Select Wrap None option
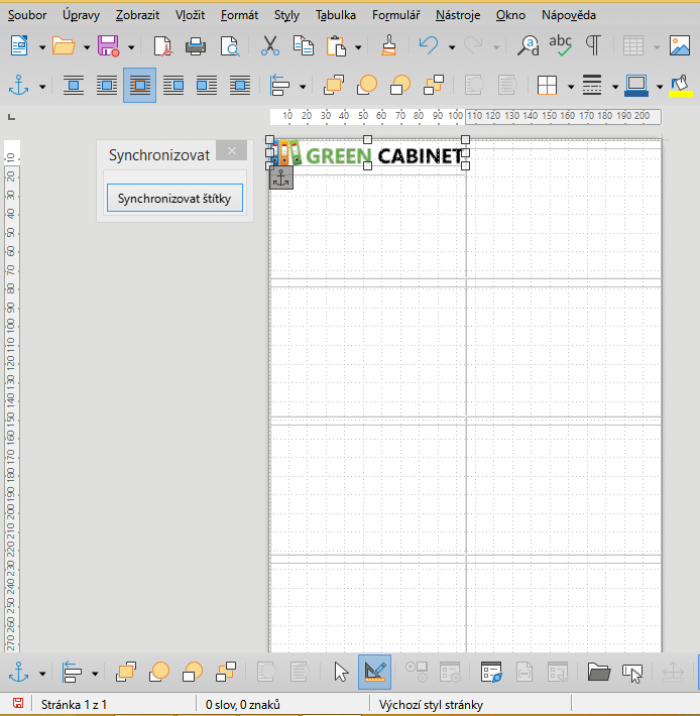Viewport: 700px width, 716px height. click(x=74, y=85)
